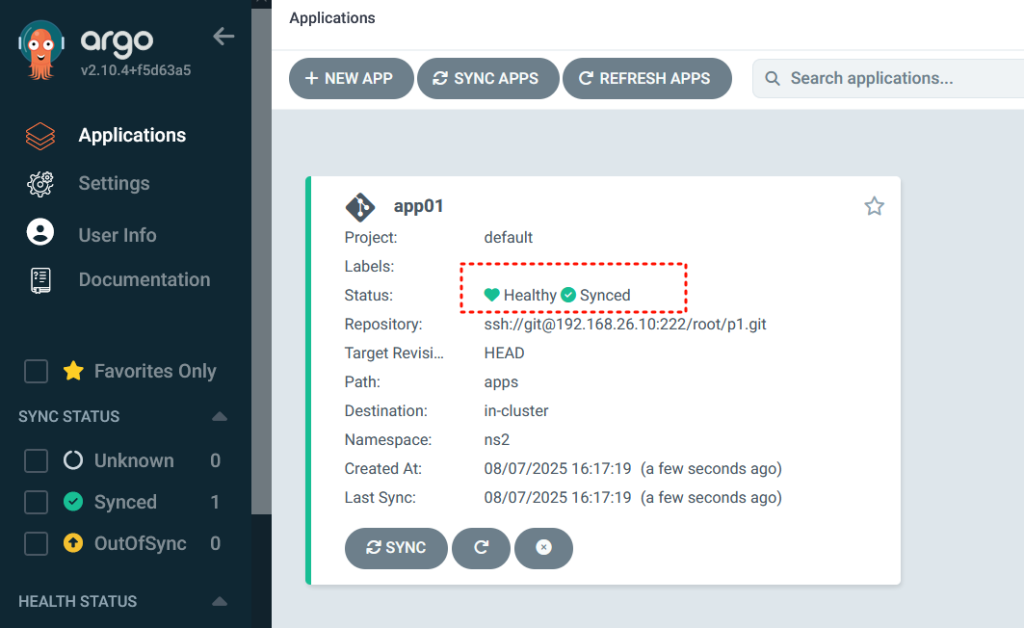Click the refresh icon button on app01
1024x628 pixels.
click(481, 548)
